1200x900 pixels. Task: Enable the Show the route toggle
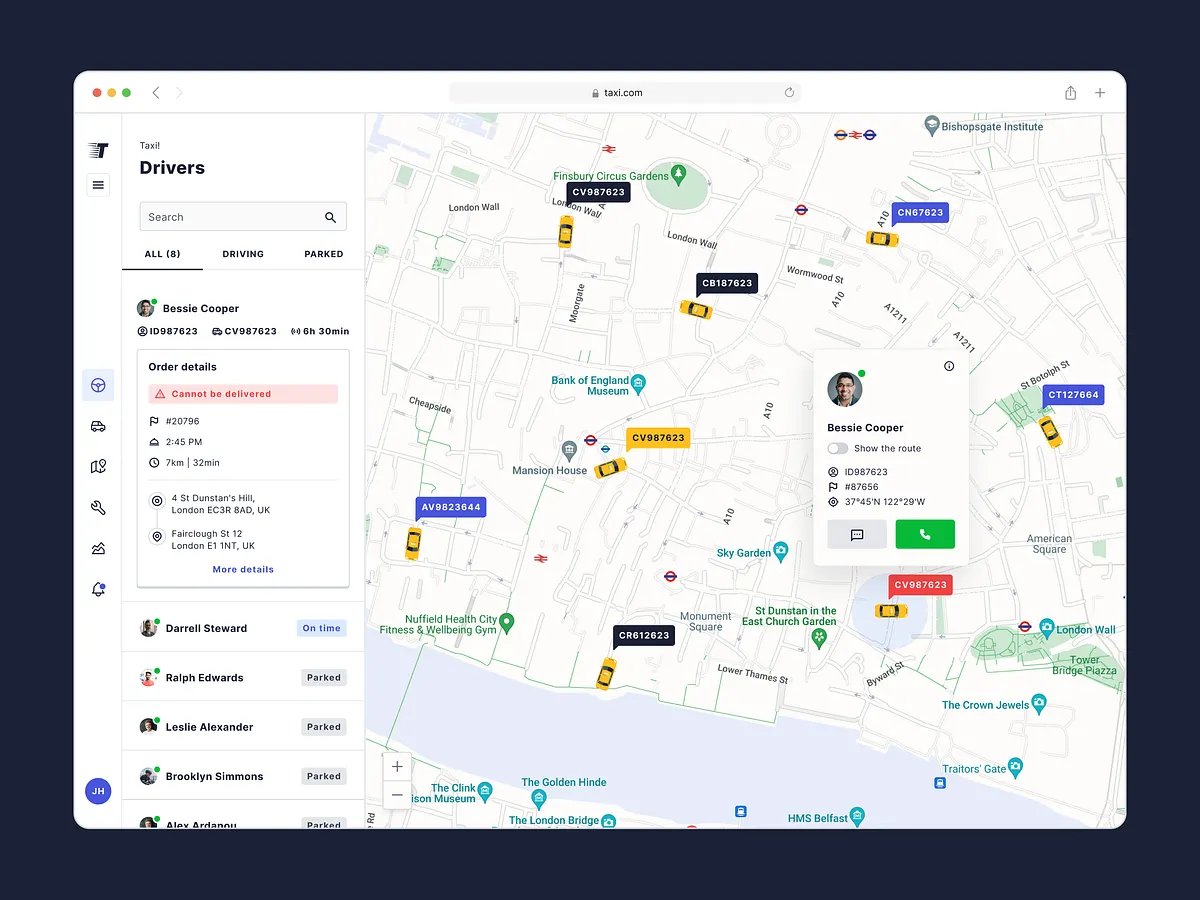coord(837,448)
